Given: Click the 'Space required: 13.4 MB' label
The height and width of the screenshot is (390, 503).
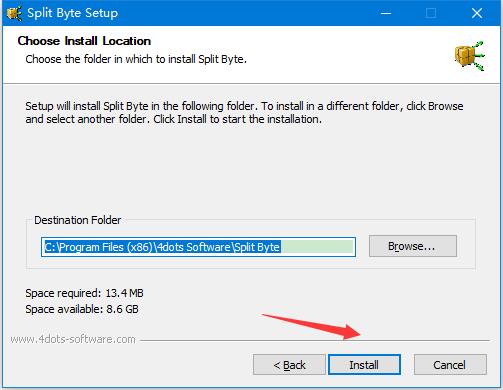Looking at the screenshot, I should (84, 293).
